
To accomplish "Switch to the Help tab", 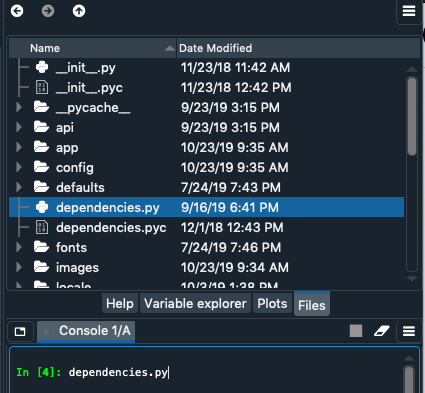I will click(120, 304).
